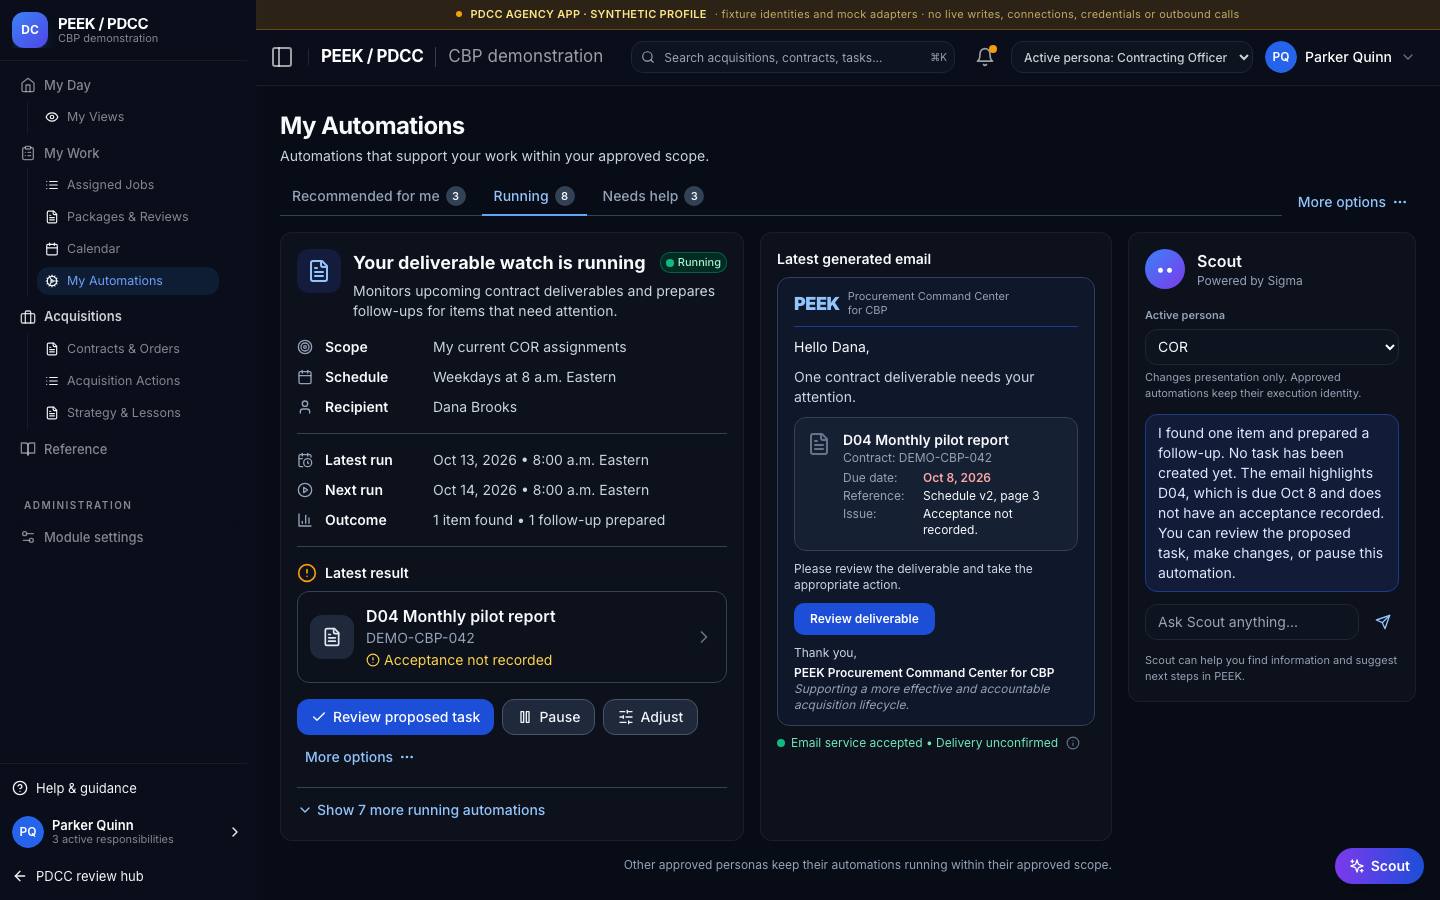Expand Parker Quinn responsibilities in sidebar
Viewport: 1440px width, 900px height.
235,832
